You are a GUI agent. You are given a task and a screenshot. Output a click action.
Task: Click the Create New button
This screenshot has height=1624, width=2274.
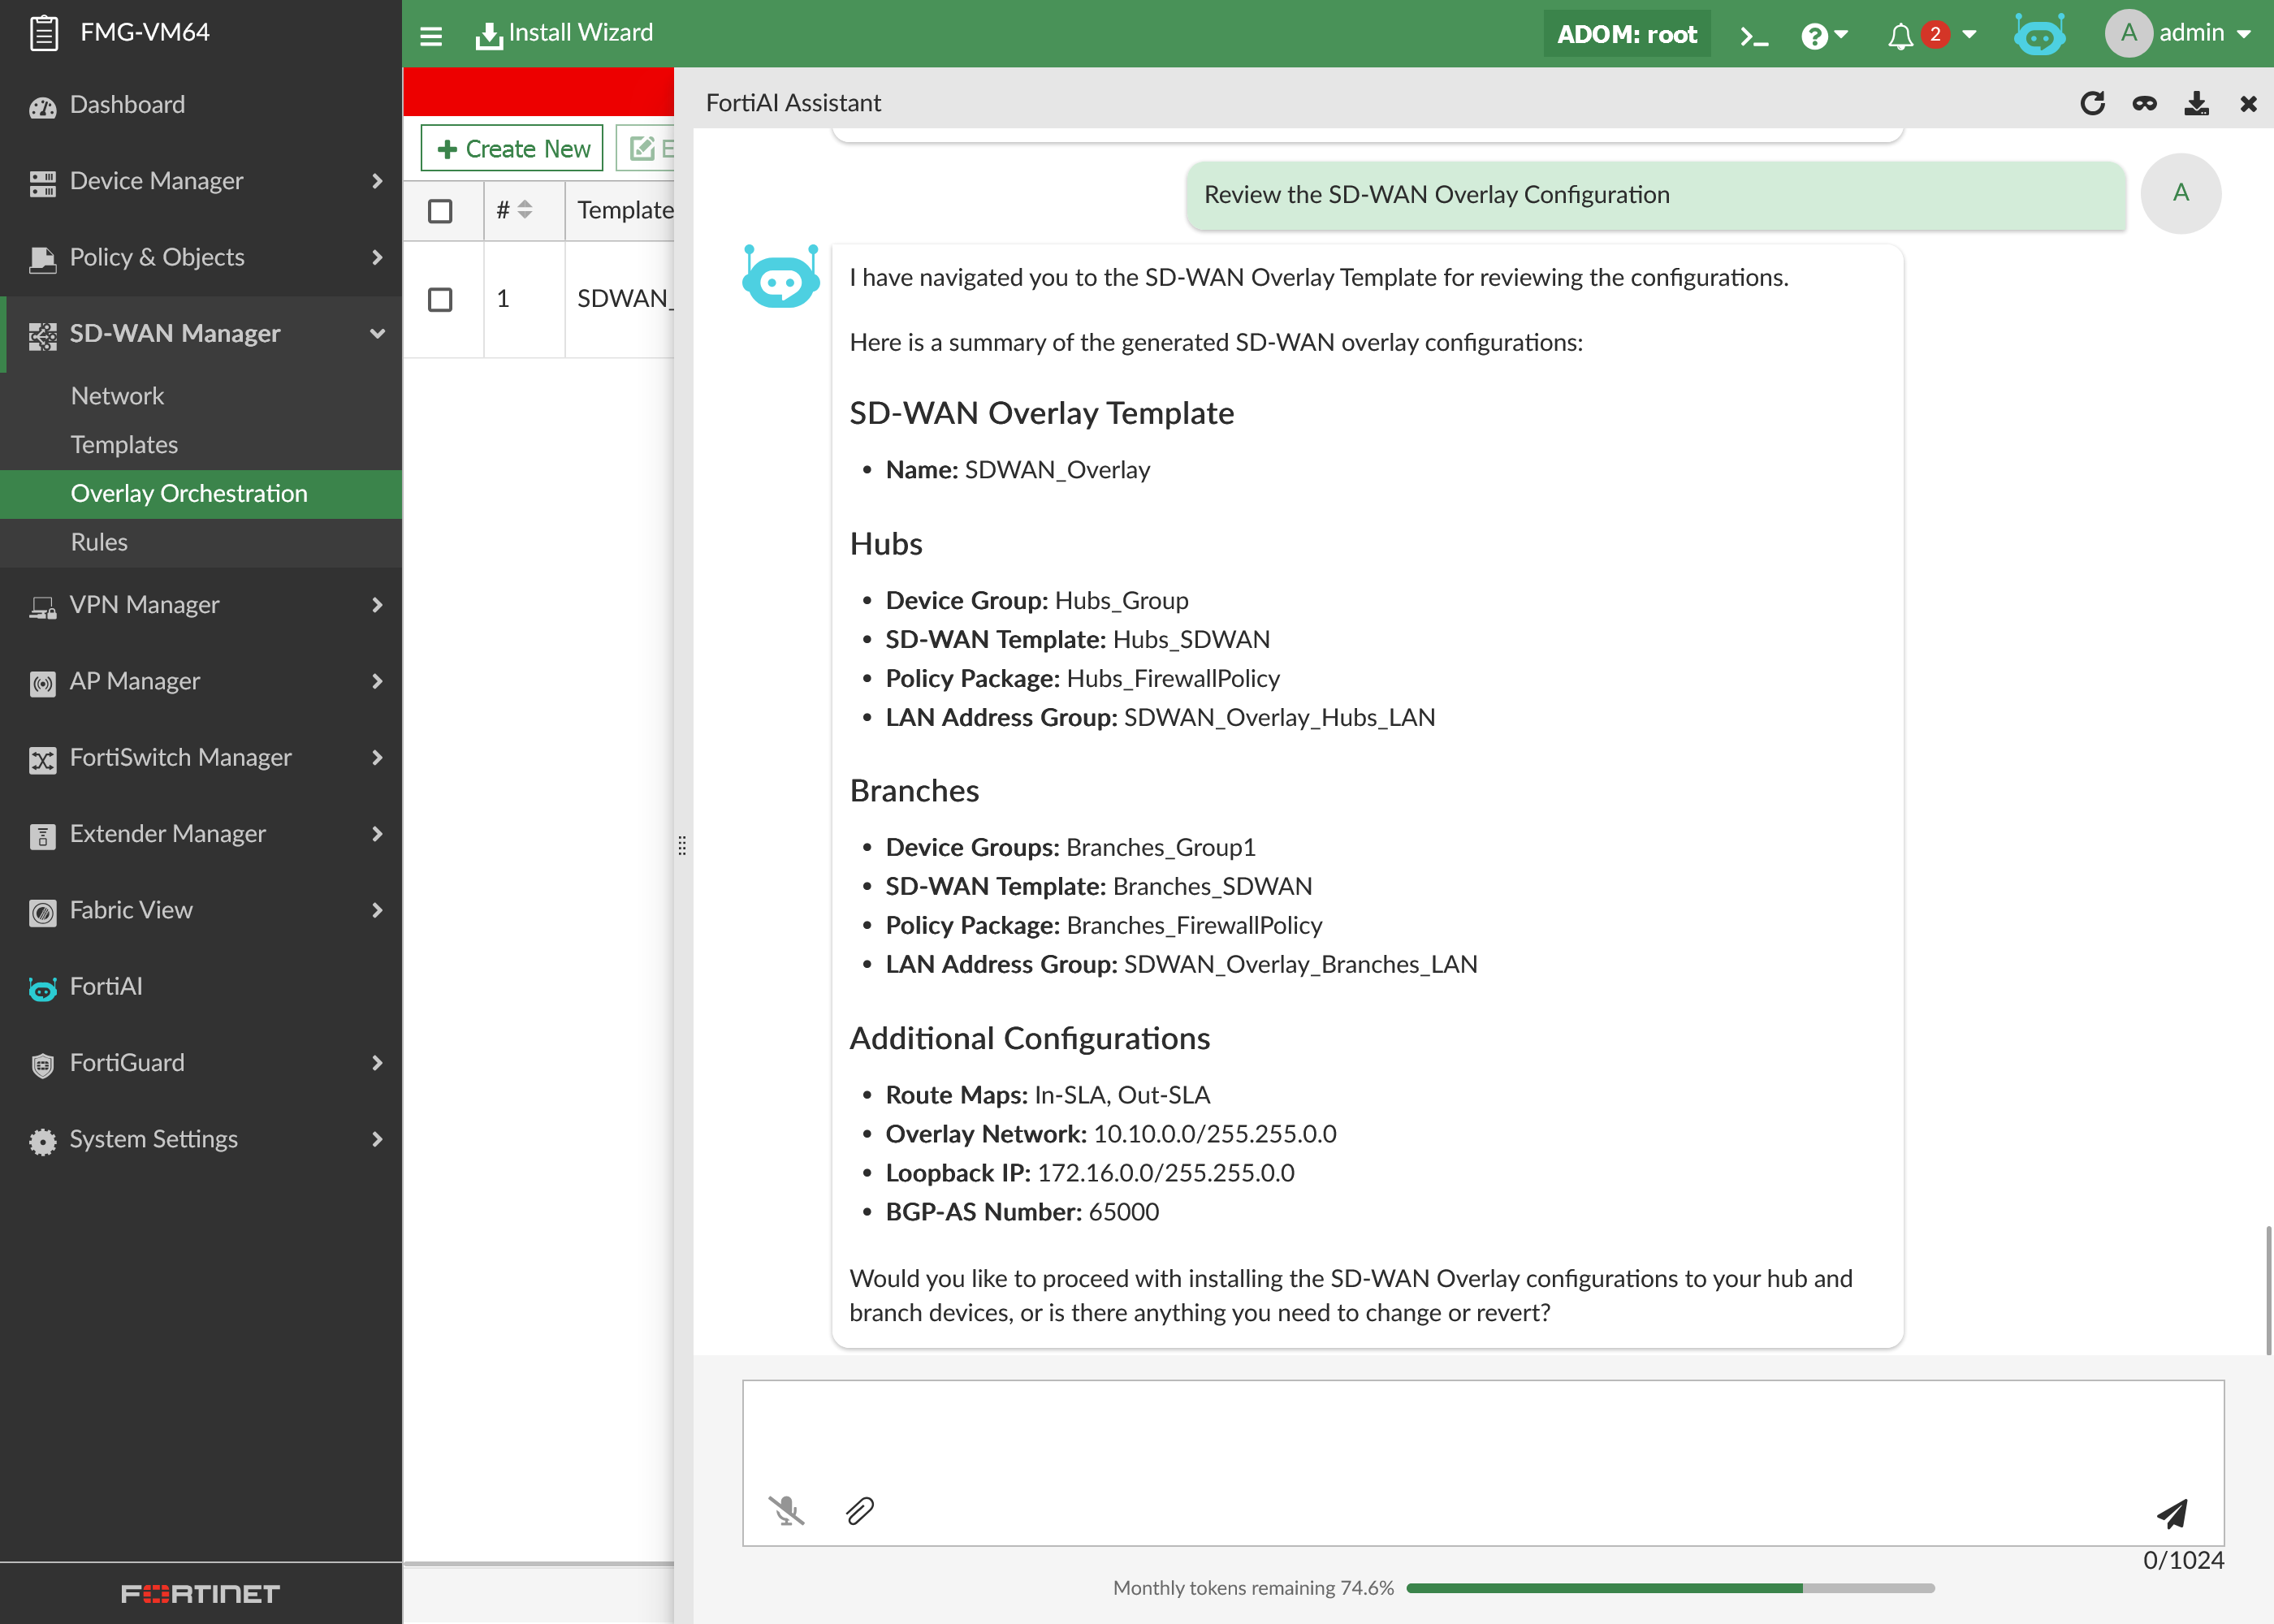tap(512, 149)
